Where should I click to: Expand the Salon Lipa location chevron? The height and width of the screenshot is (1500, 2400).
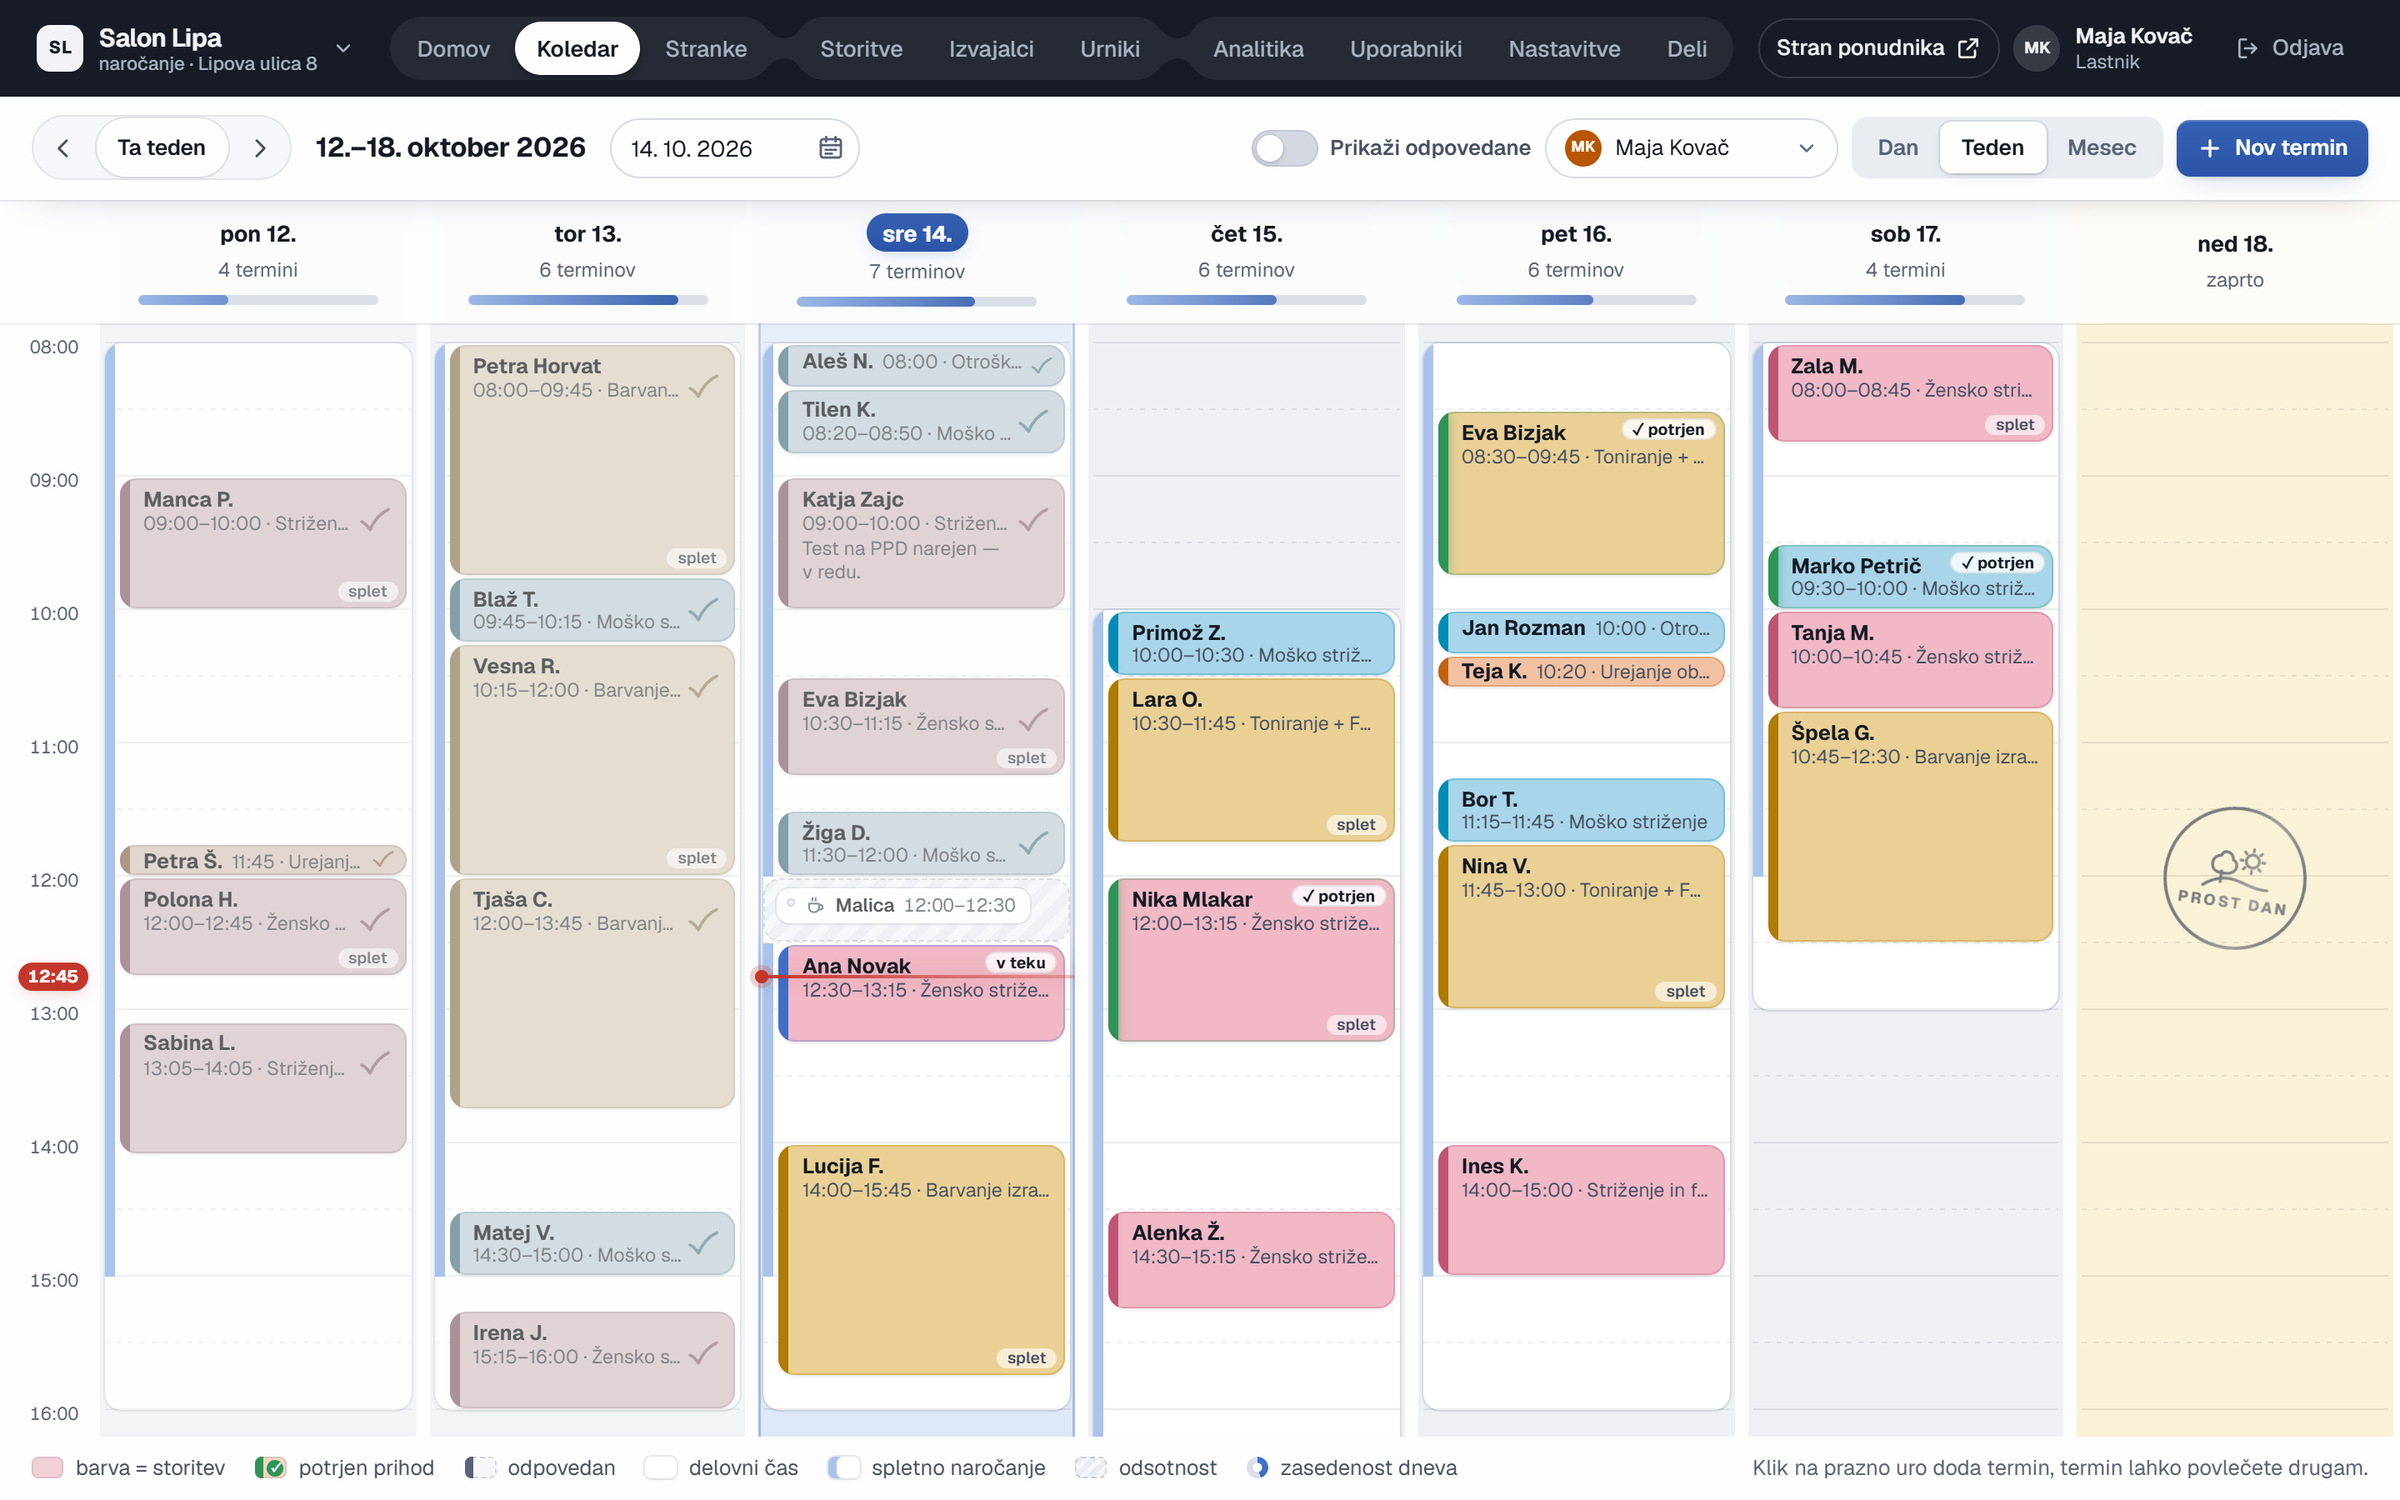pos(343,48)
